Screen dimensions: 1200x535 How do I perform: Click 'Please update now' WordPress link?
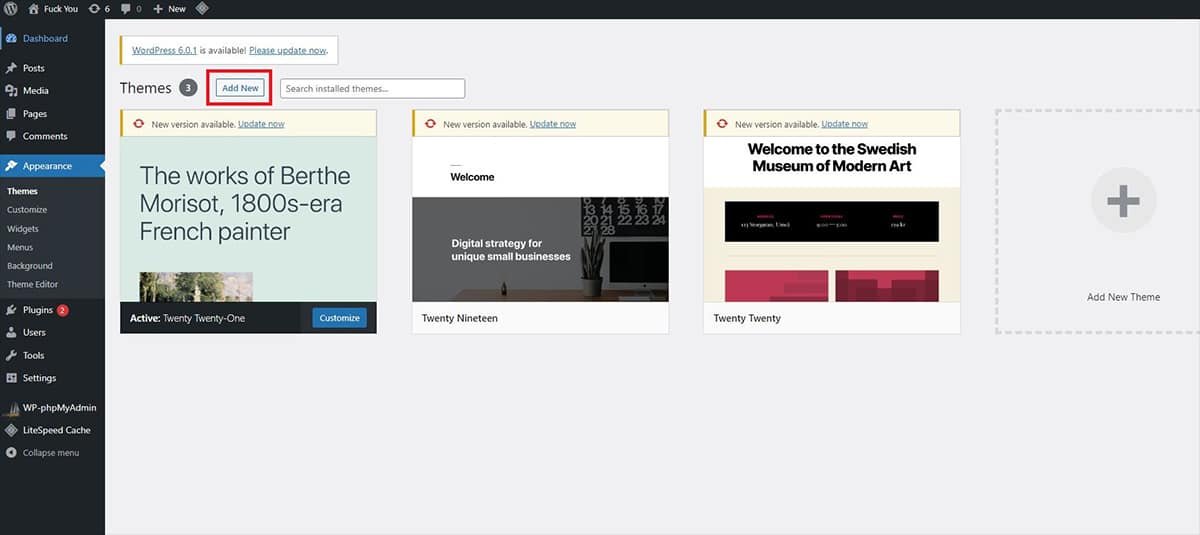click(x=287, y=50)
